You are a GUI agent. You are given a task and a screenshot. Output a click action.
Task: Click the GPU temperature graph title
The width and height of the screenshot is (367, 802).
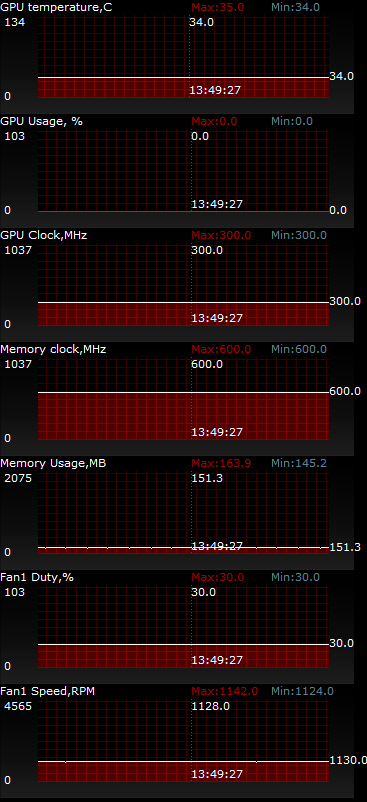(x=56, y=7)
